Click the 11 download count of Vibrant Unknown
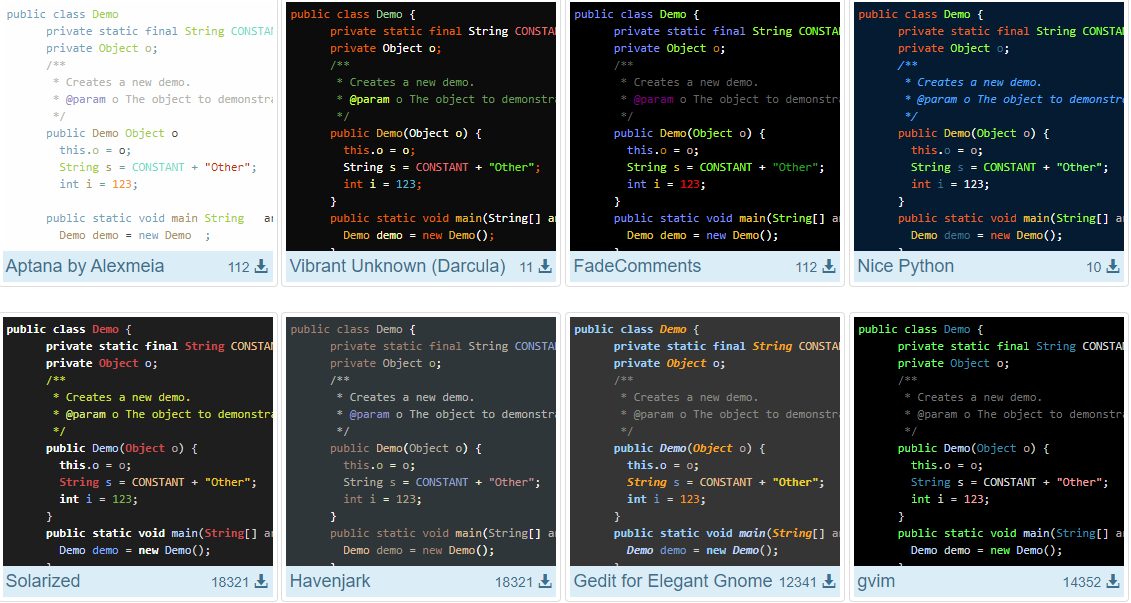This screenshot has height=603, width=1131. pyautogui.click(x=526, y=268)
